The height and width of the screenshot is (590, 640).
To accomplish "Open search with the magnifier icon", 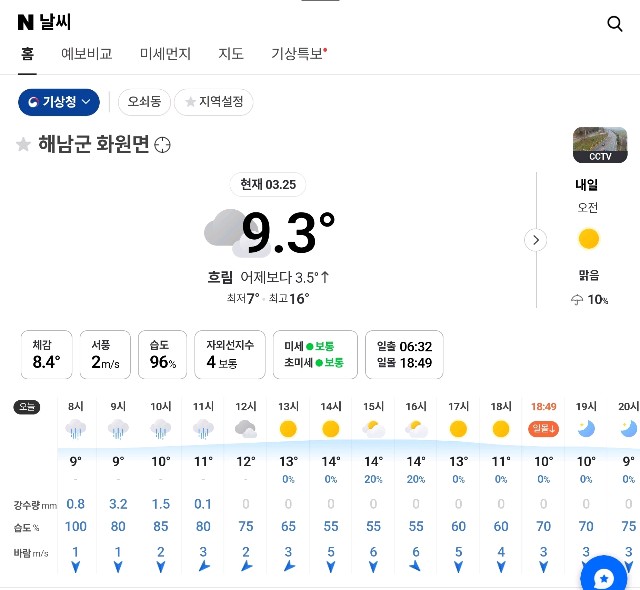I will click(615, 24).
